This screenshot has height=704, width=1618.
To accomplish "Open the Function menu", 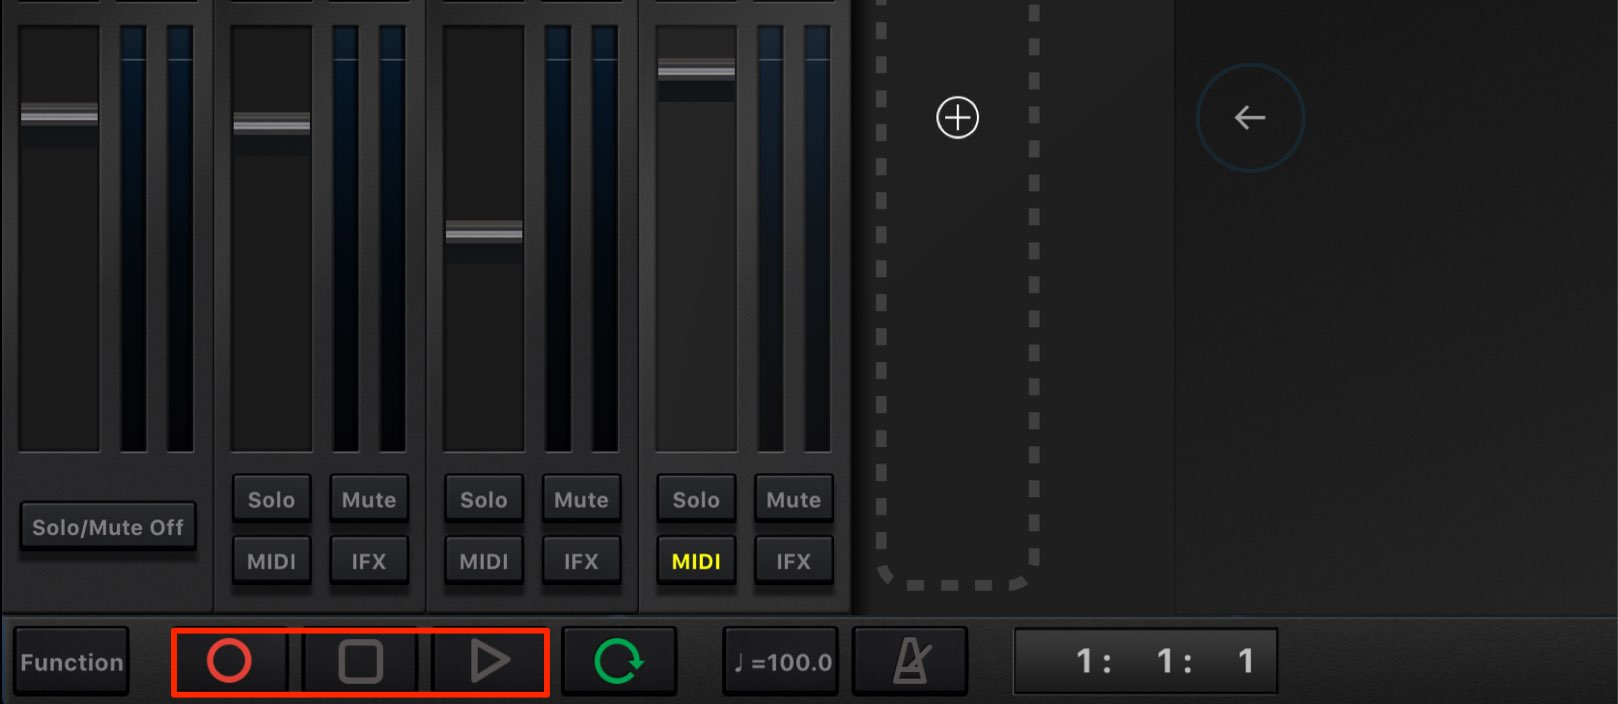I will pyautogui.click(x=72, y=662).
